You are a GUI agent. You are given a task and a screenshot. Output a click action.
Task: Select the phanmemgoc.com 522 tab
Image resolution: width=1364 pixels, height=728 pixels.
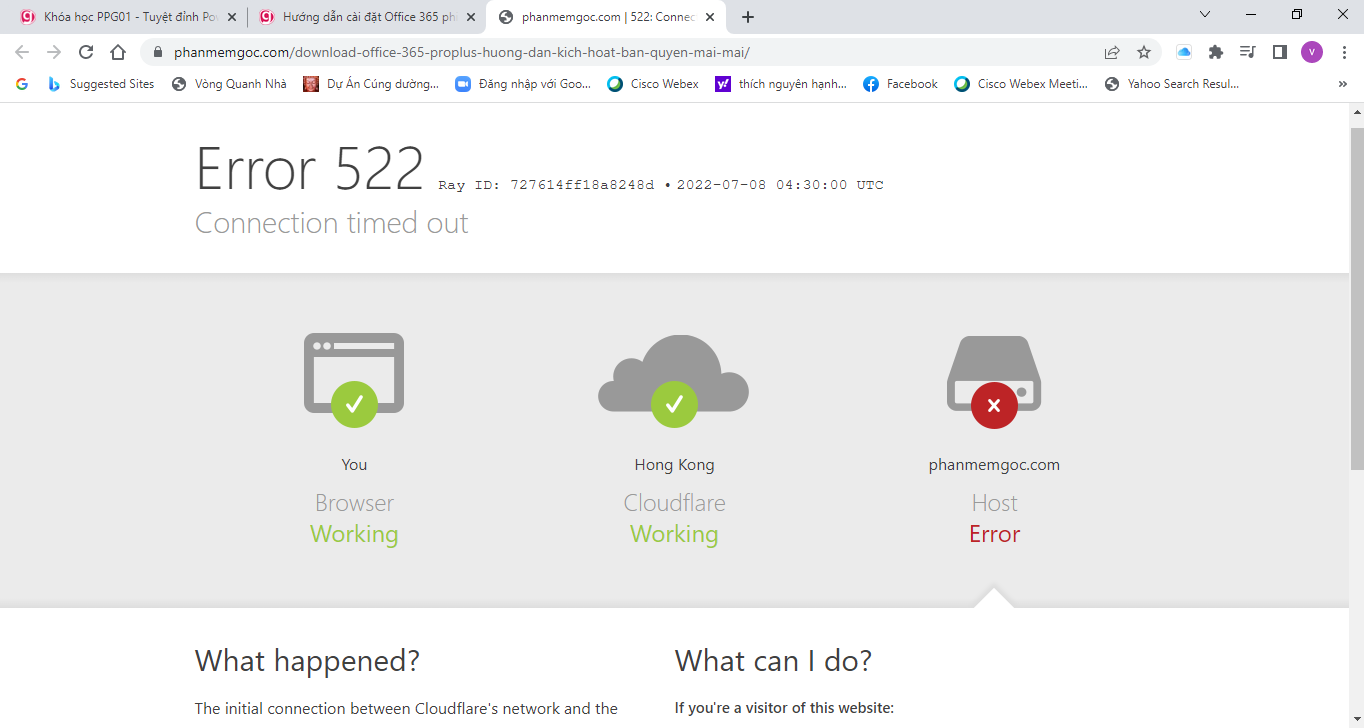click(606, 17)
